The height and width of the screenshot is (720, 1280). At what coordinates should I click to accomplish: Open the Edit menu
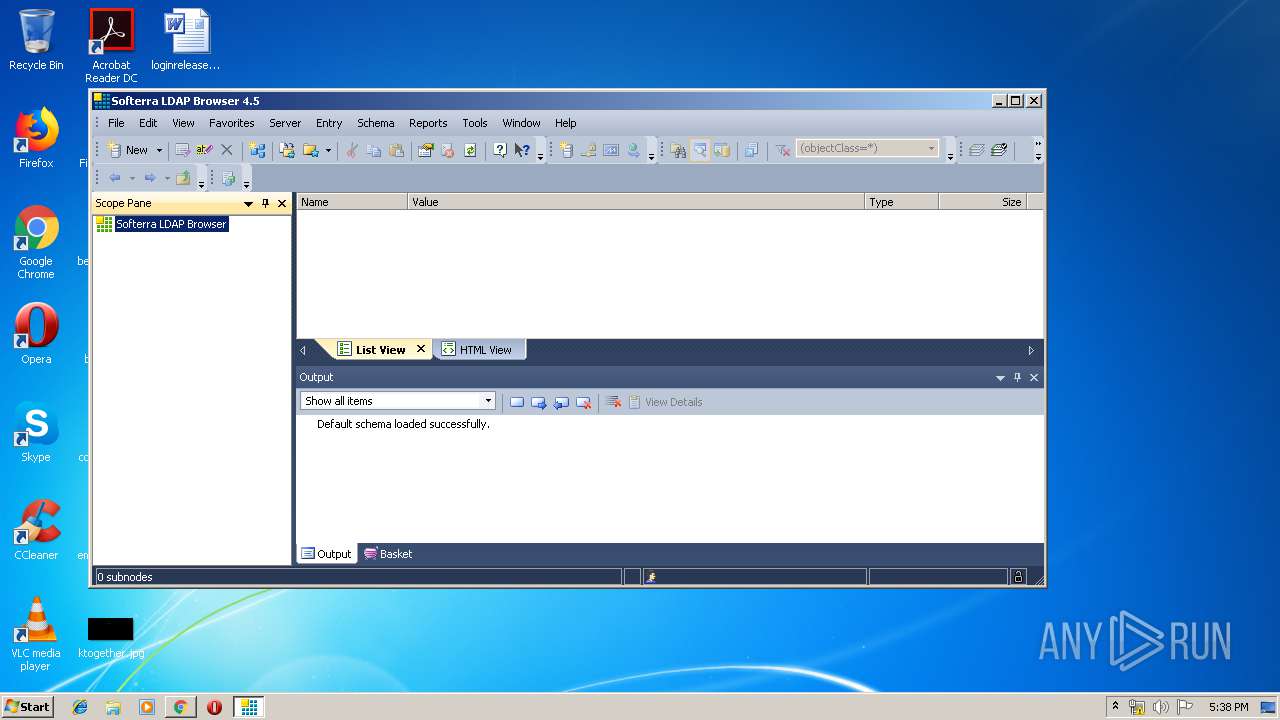(148, 123)
